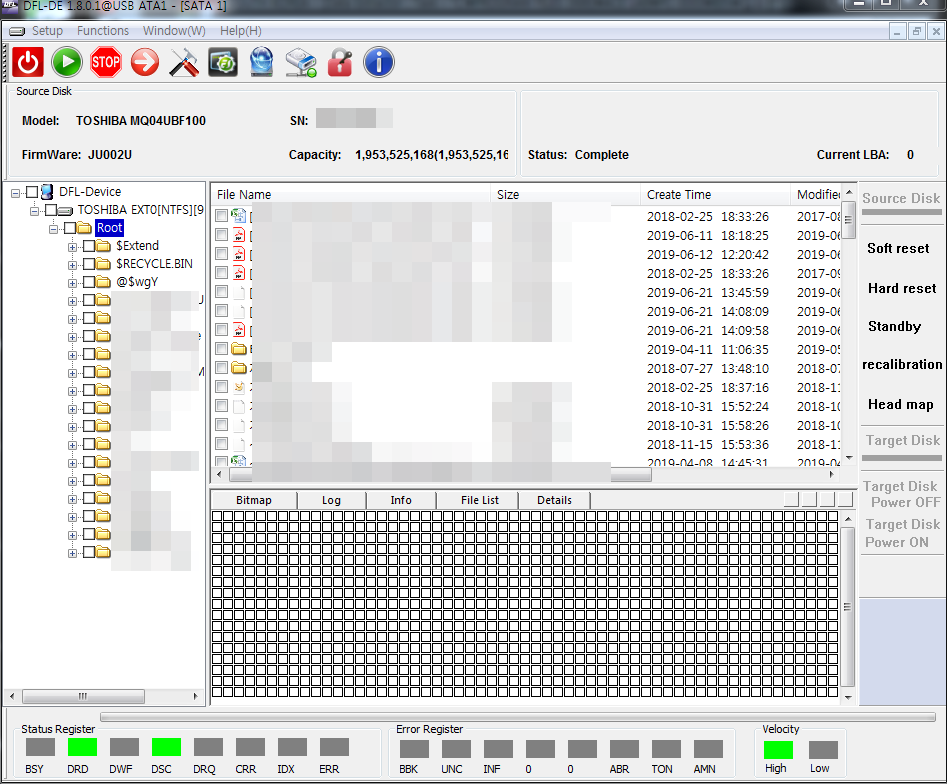Viewport: 947px width, 784px height.
Task: Tick the $RECYCLE.BIN checkbox
Action: [89, 264]
